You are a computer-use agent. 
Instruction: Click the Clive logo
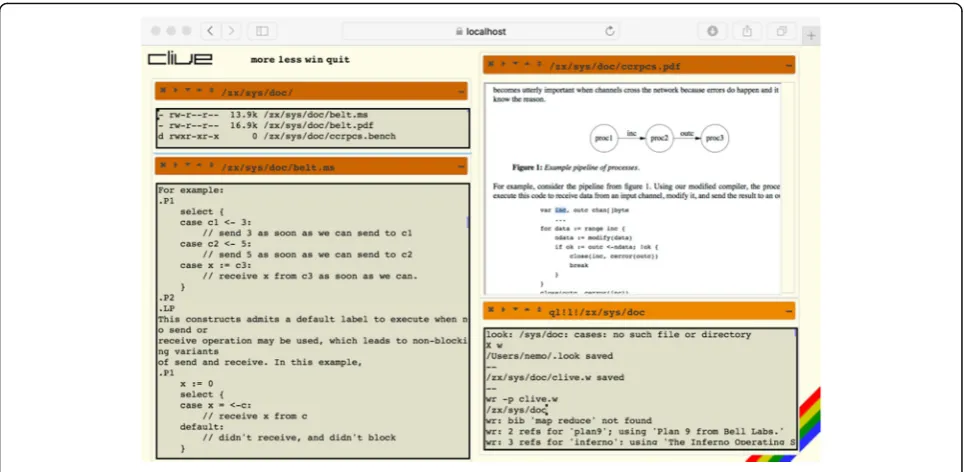click(180, 59)
